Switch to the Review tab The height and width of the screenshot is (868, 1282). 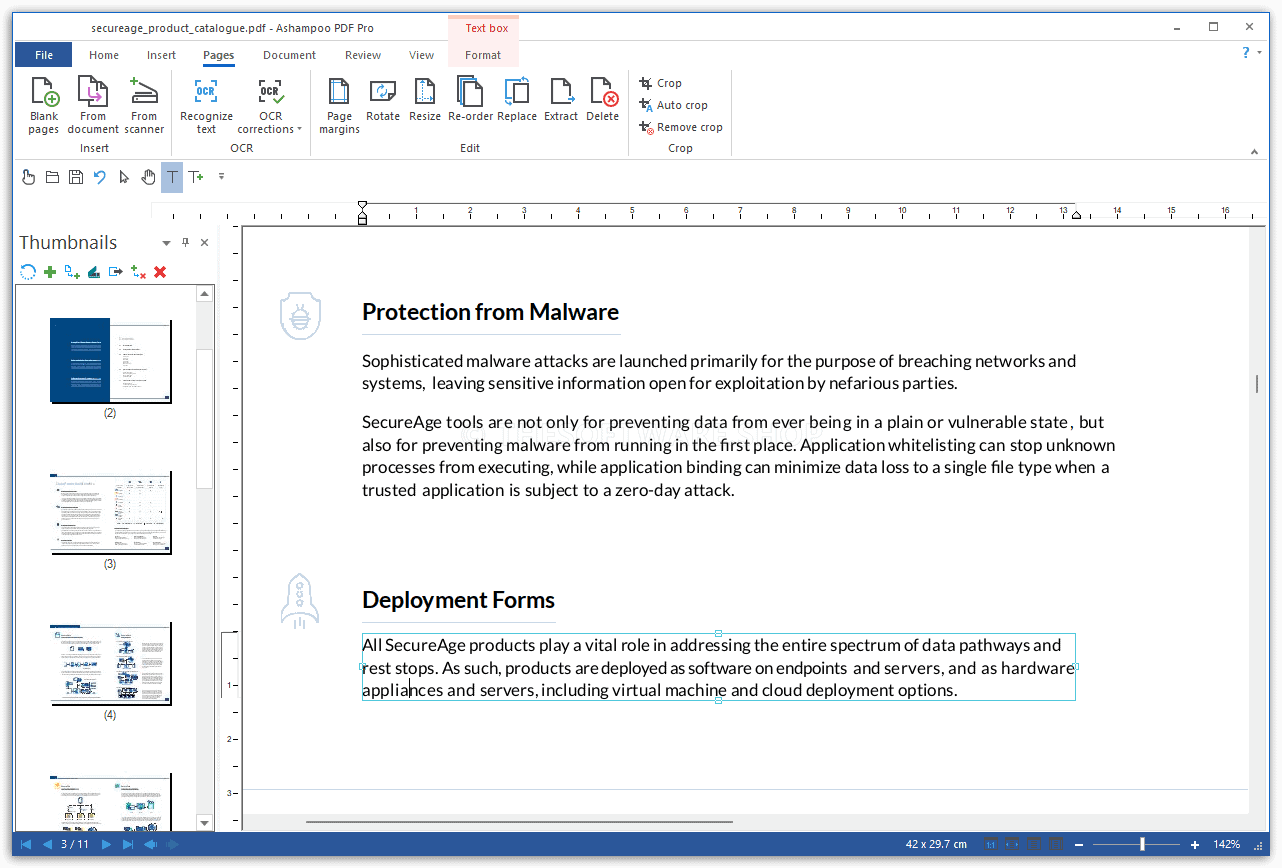click(x=363, y=55)
